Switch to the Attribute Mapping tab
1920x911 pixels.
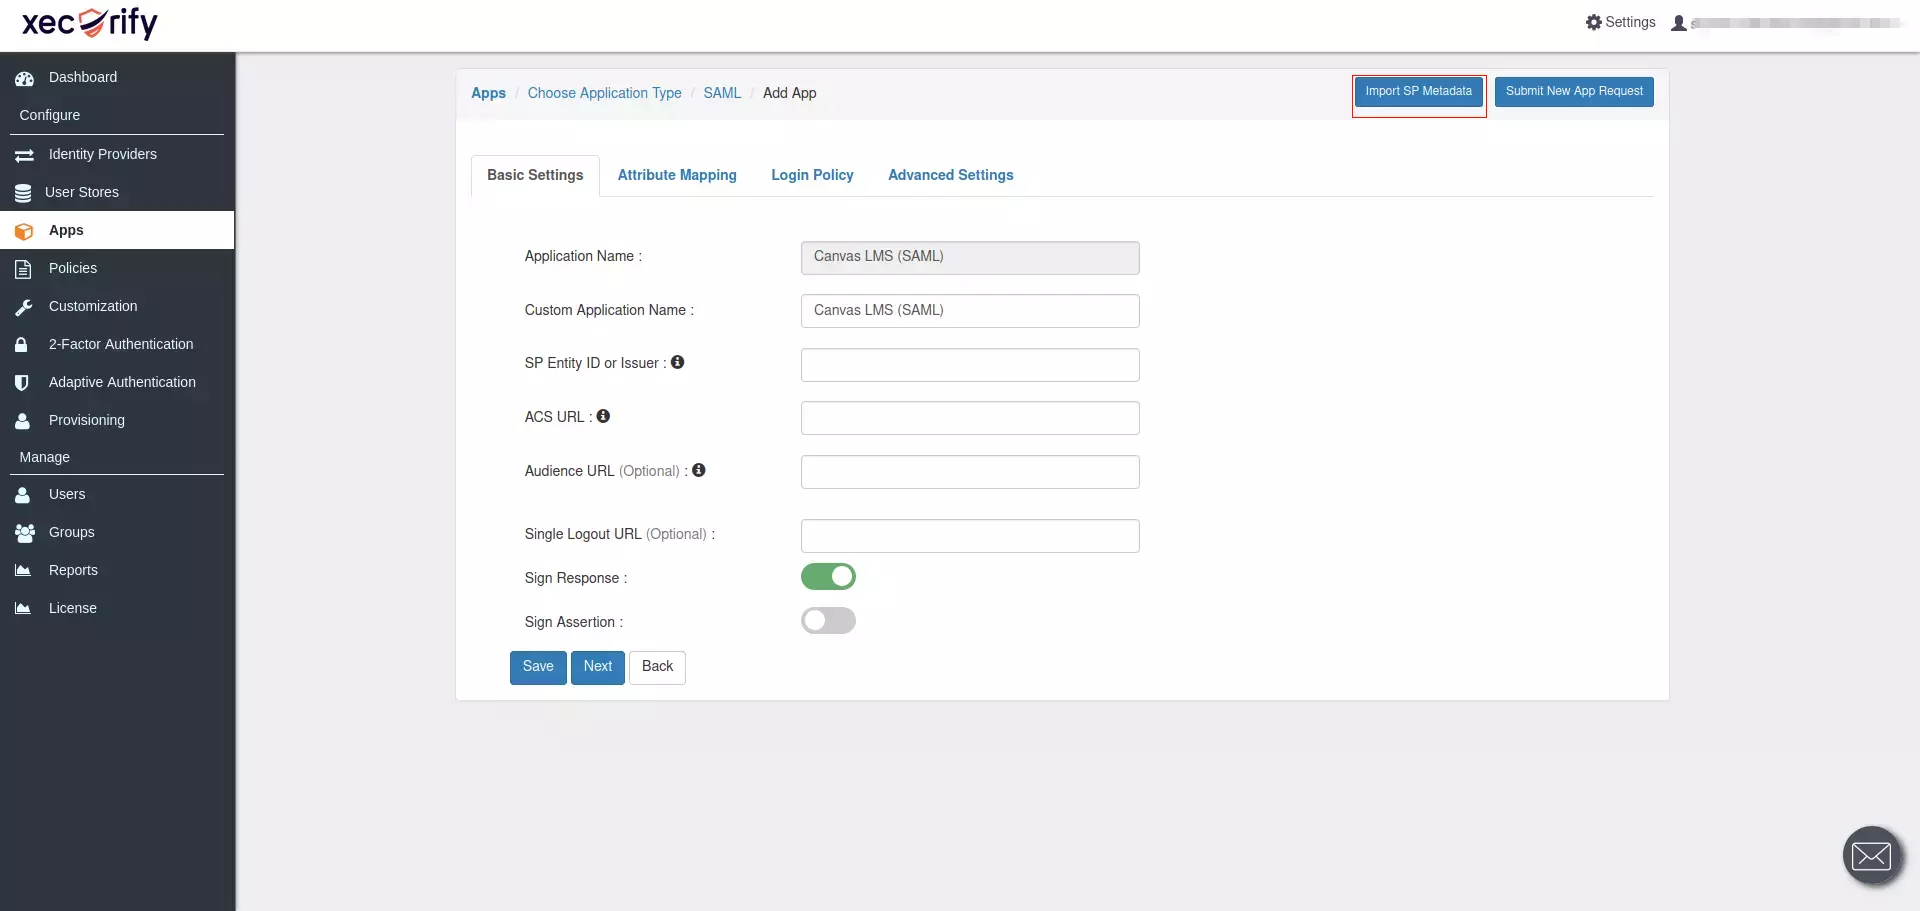coord(676,175)
